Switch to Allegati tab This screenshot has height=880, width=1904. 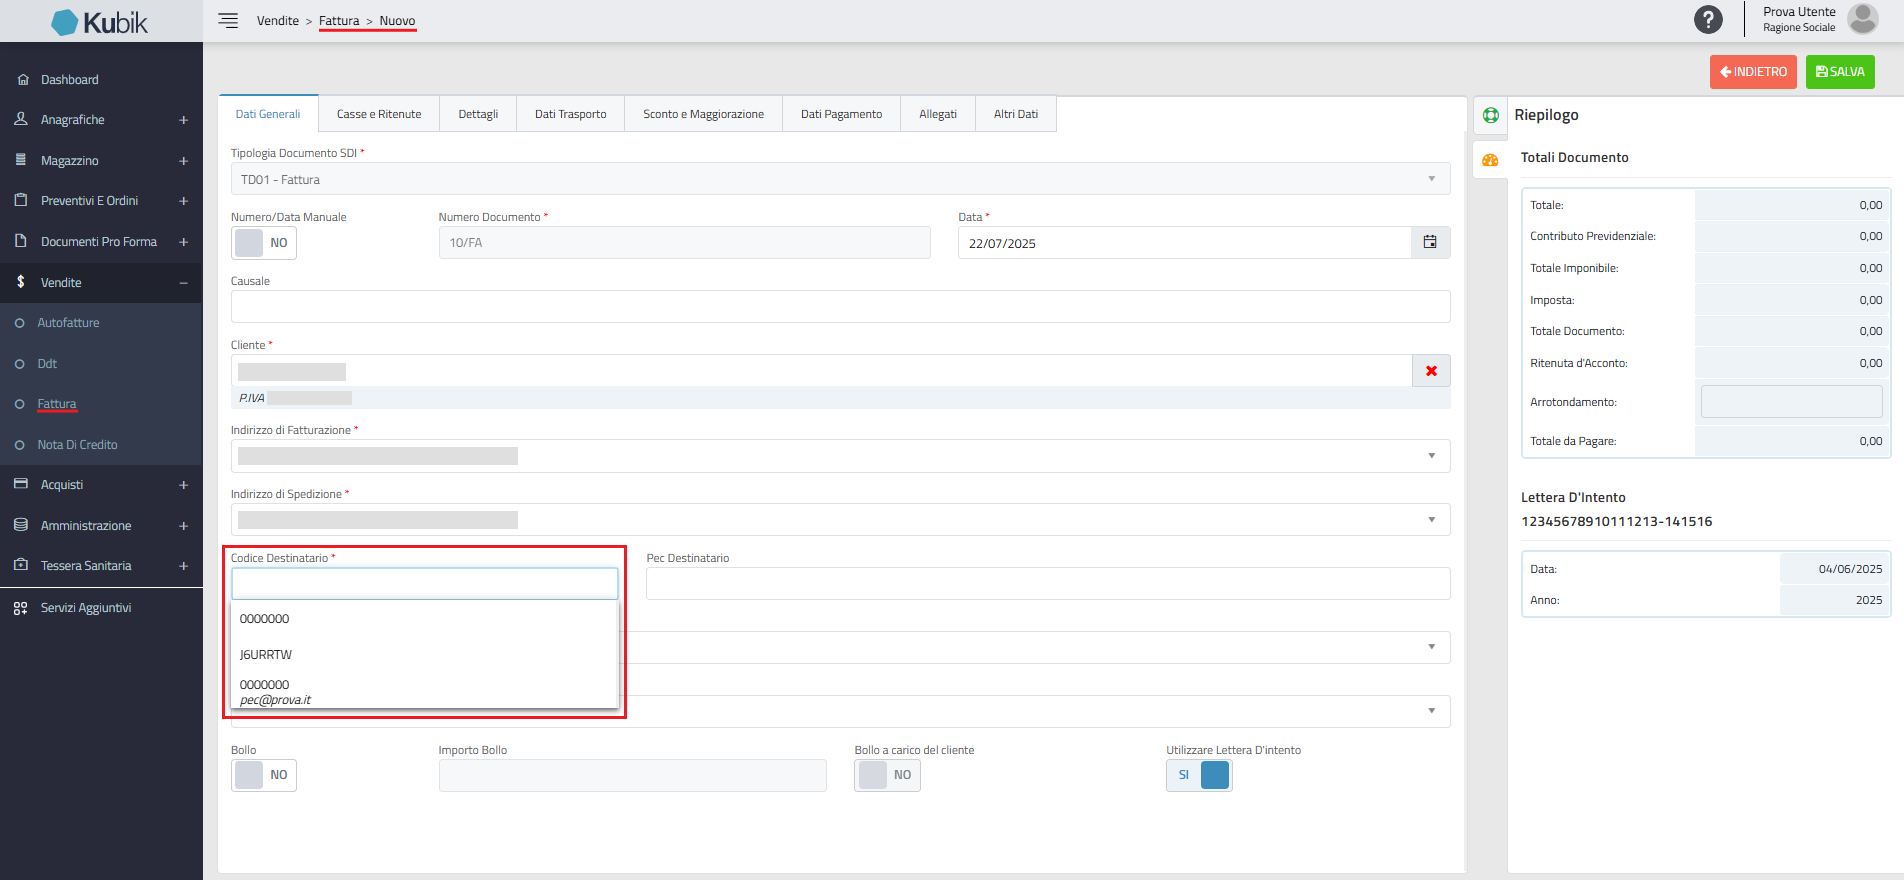tap(938, 114)
